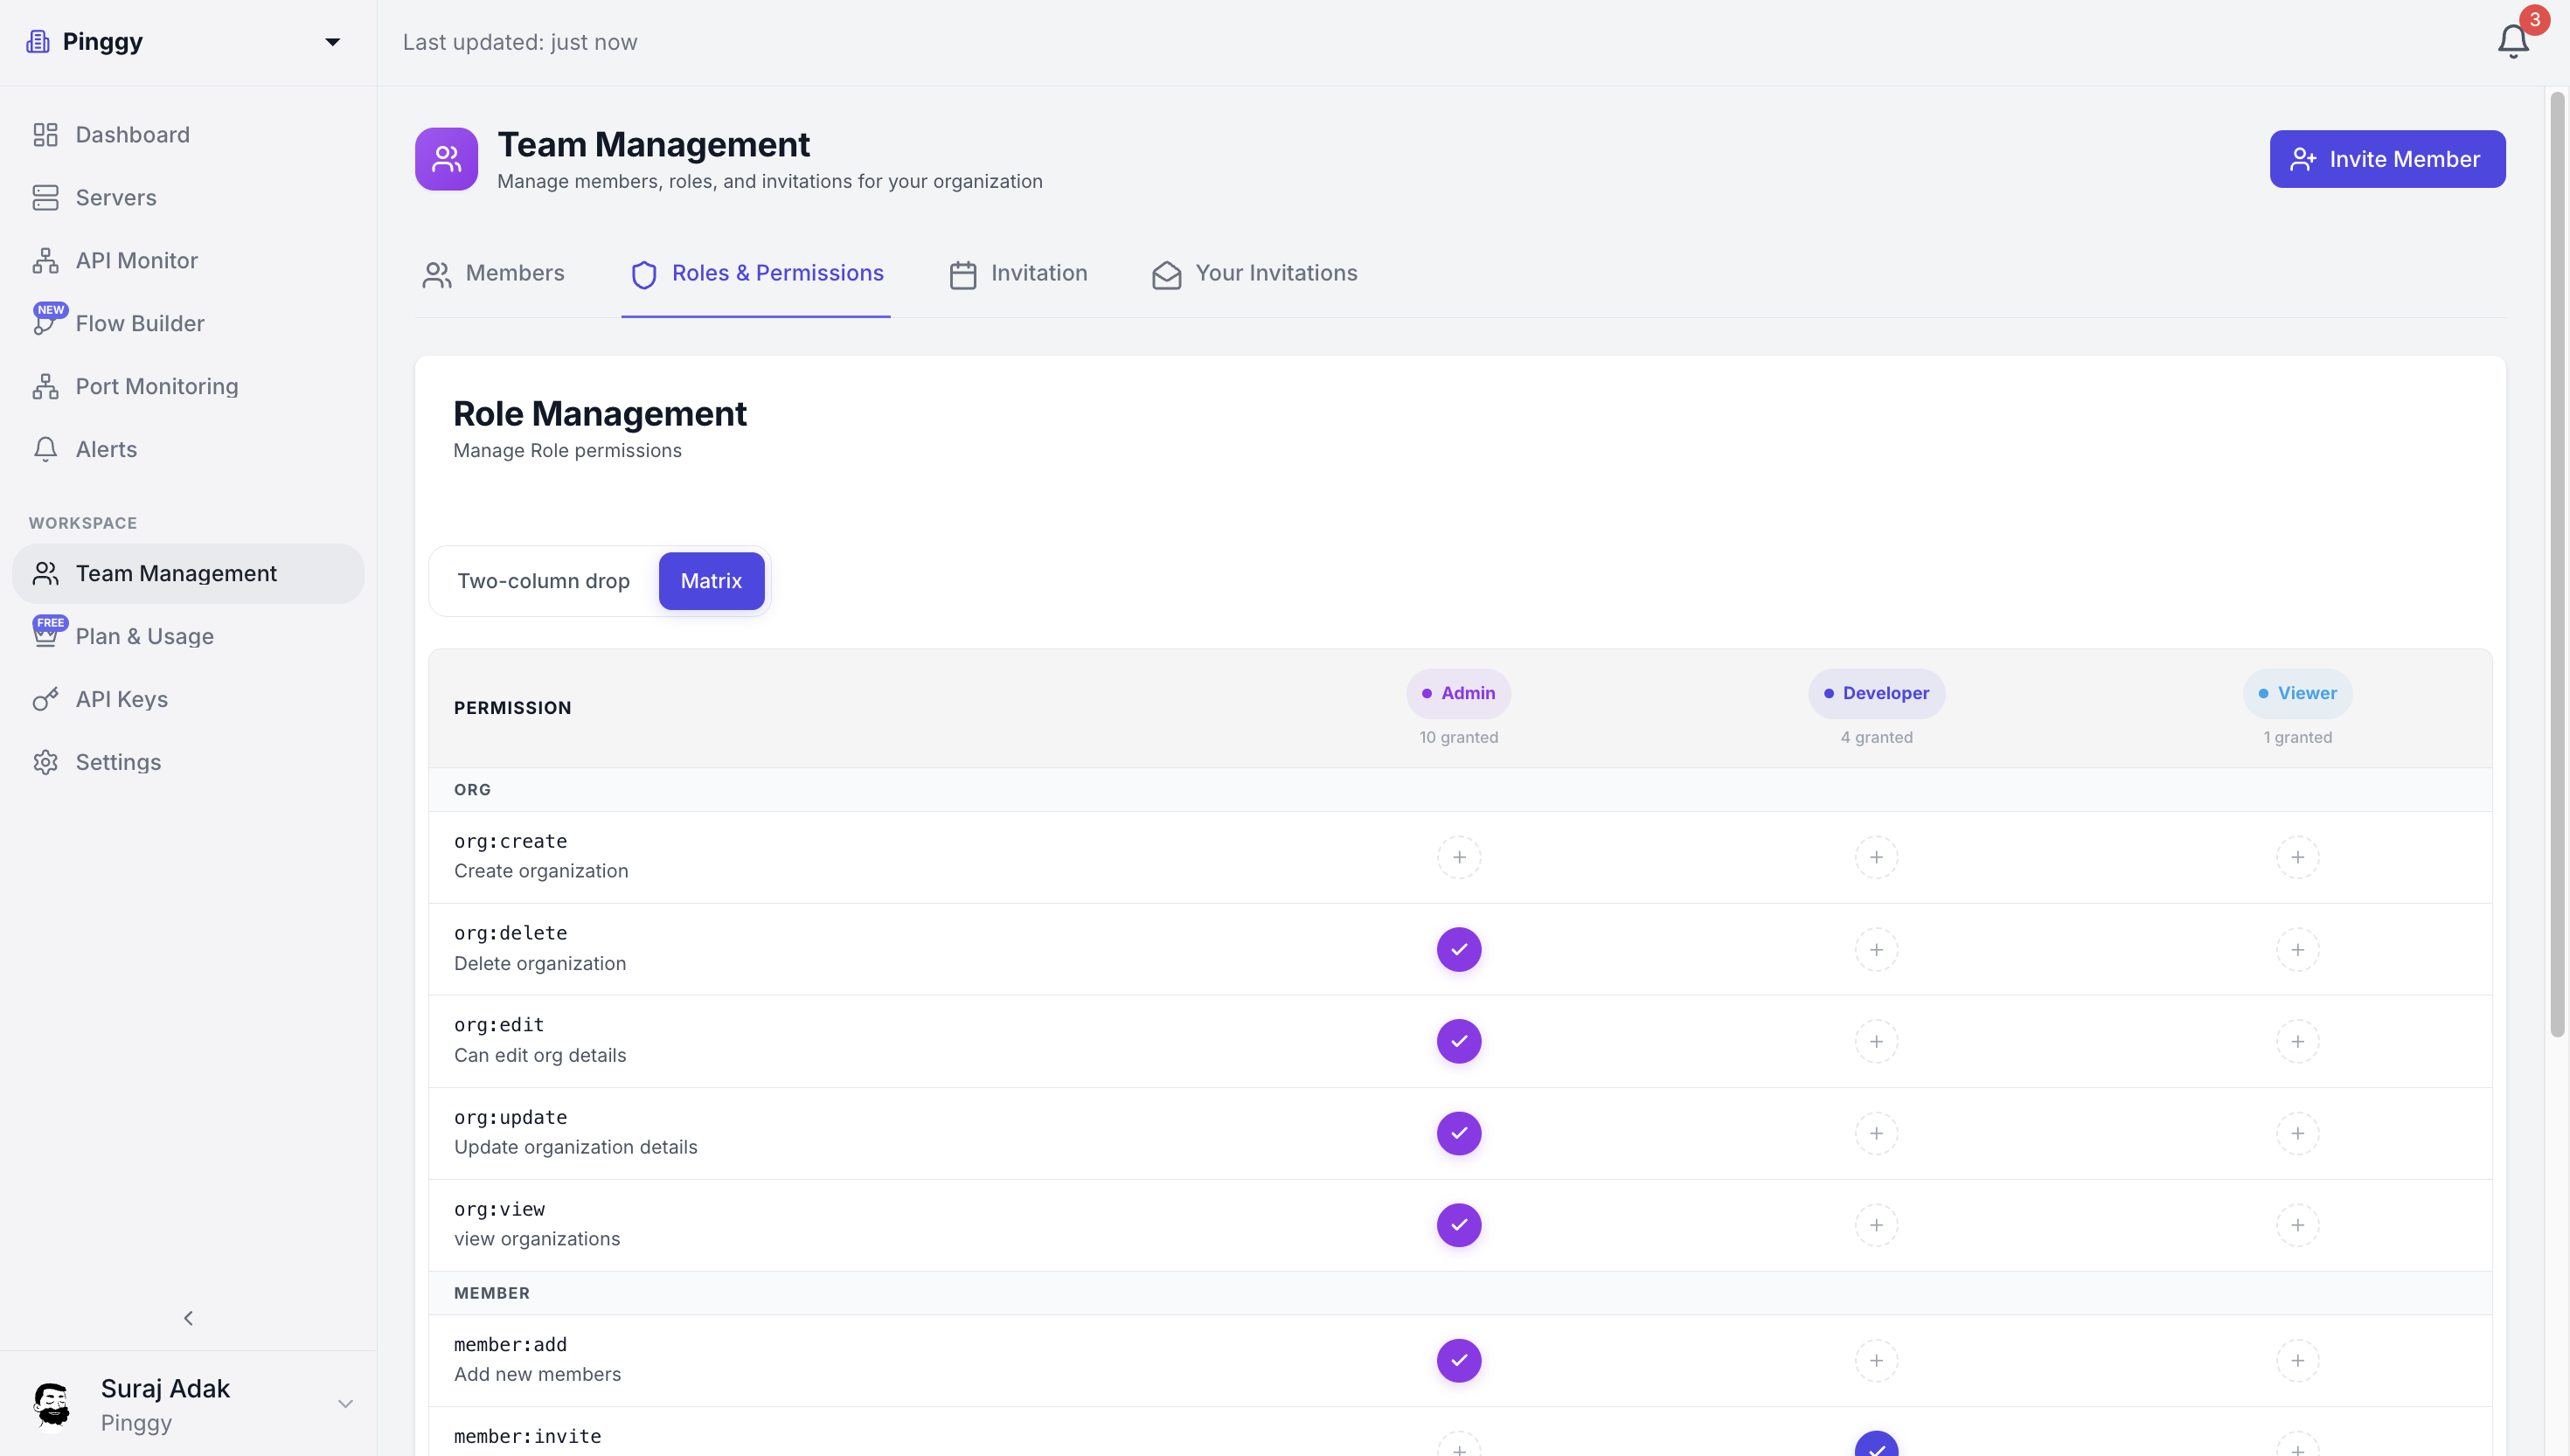
Task: Select the Matrix view button
Action: (711, 581)
